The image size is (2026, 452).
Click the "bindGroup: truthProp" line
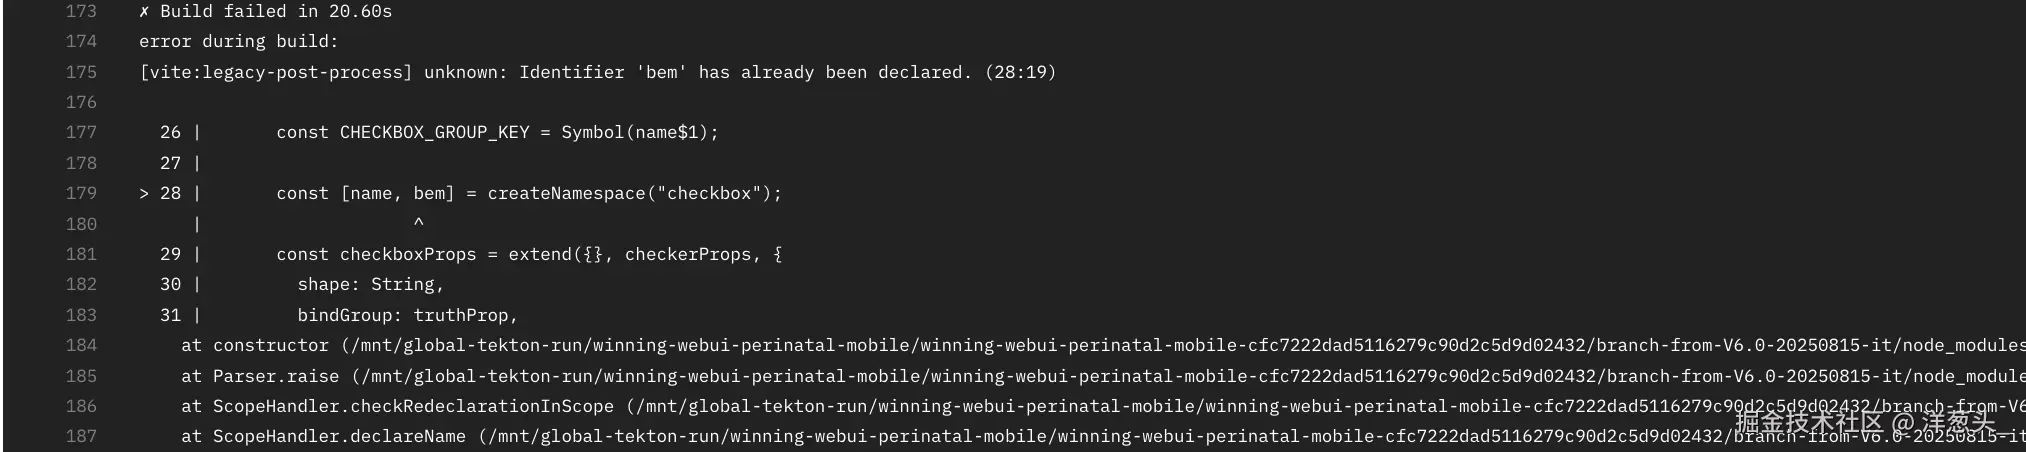coord(407,315)
